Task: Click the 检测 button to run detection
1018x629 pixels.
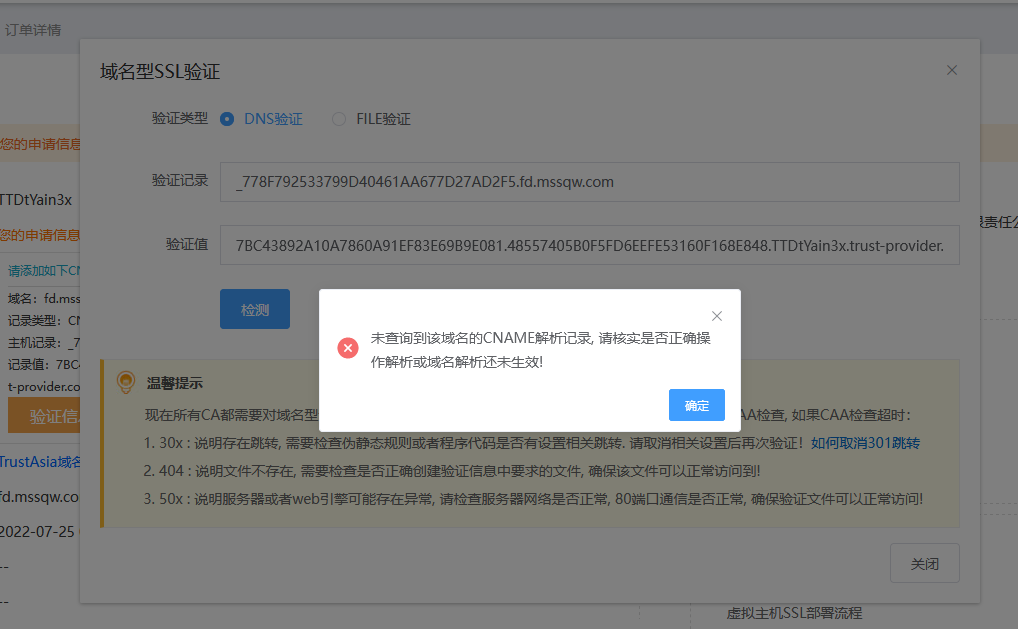Action: [x=254, y=308]
